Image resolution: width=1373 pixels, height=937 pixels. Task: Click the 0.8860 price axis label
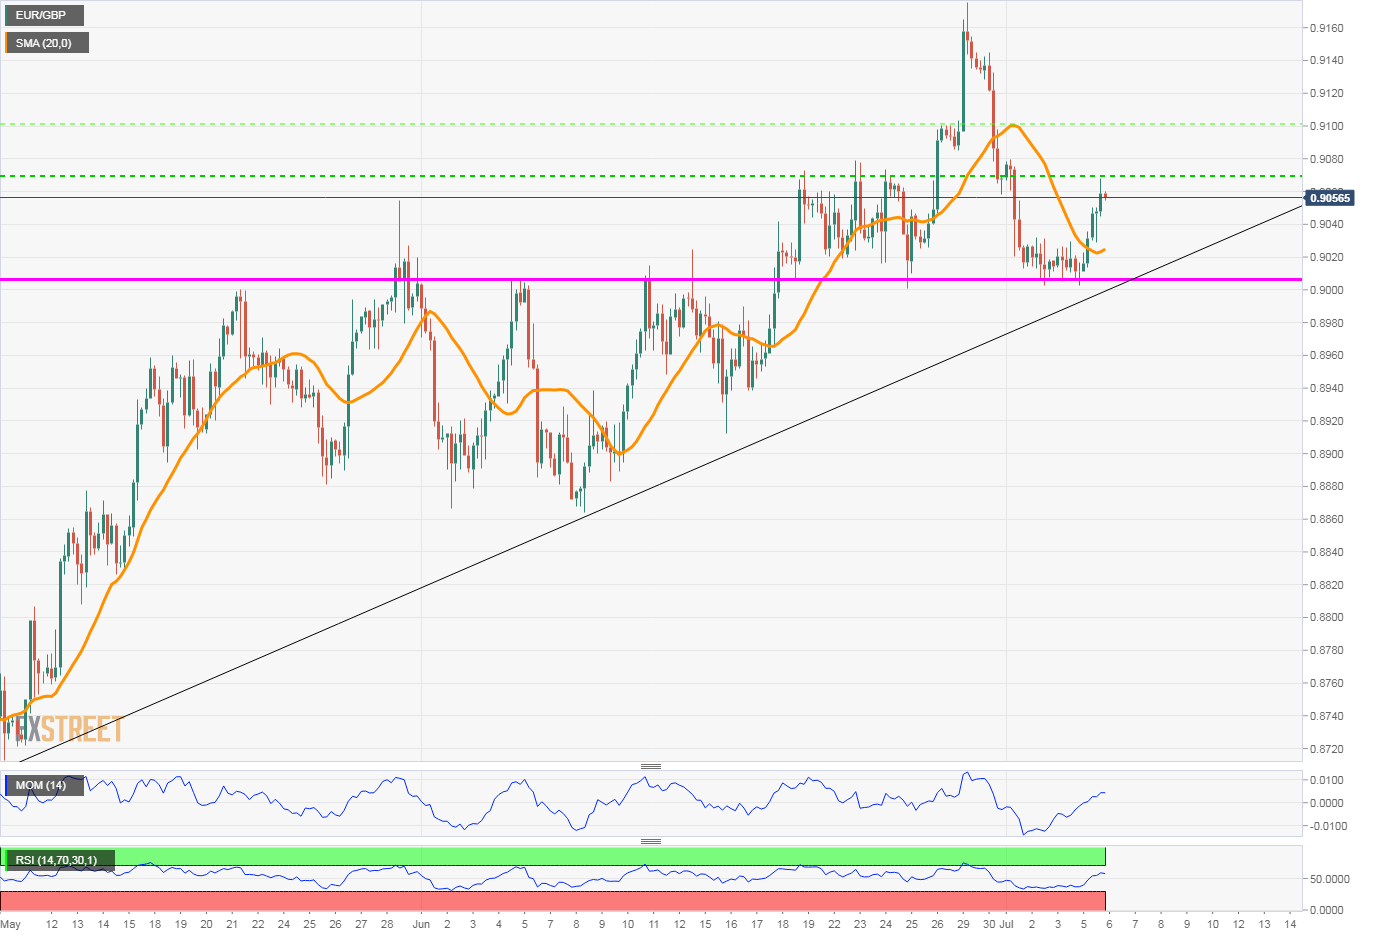click(x=1327, y=519)
